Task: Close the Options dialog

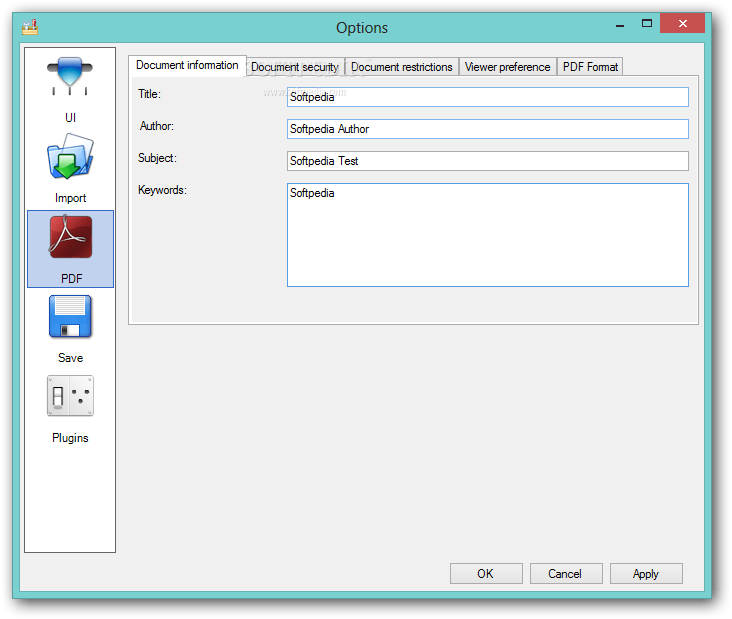Action: coord(682,23)
